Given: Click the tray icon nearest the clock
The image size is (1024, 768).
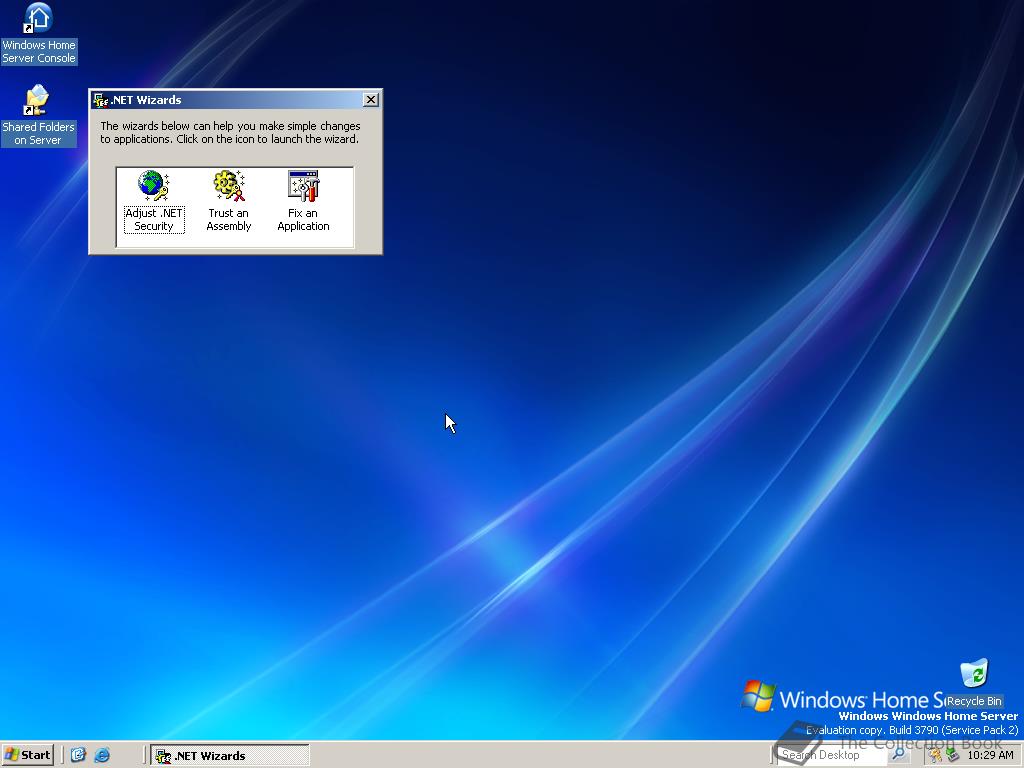Looking at the screenshot, I should point(953,756).
